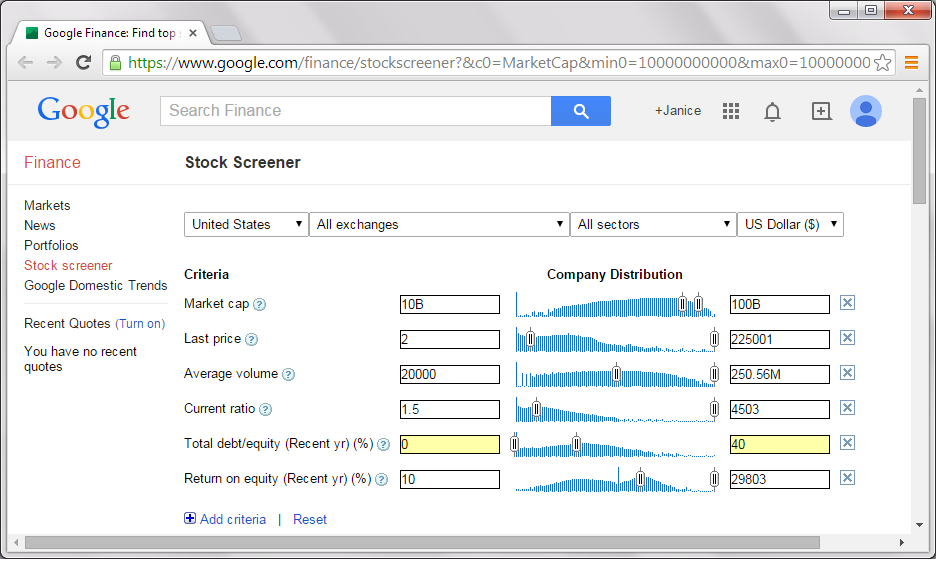Image resolution: width=936 pixels, height=562 pixels.
Task: Open News in the Finance sidebar
Action: click(39, 226)
